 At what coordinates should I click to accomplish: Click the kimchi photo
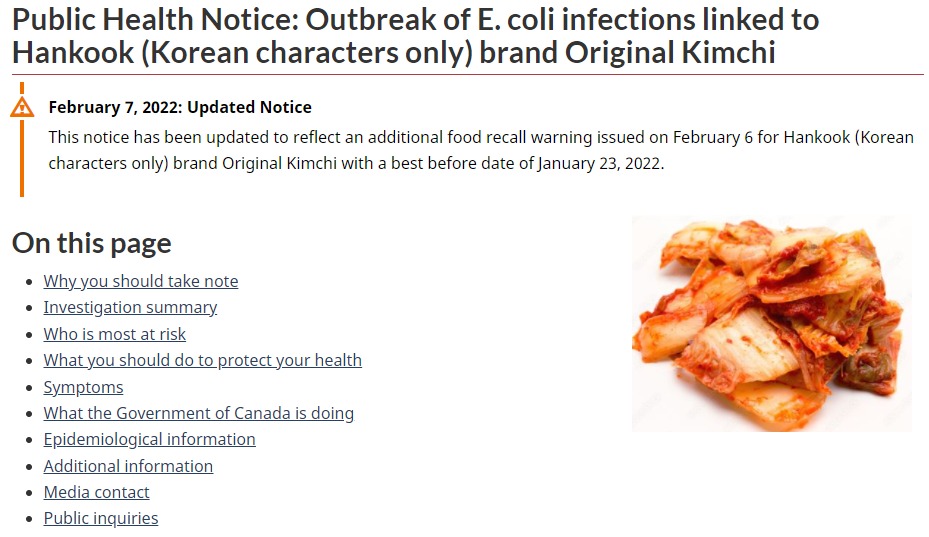pyautogui.click(x=771, y=324)
